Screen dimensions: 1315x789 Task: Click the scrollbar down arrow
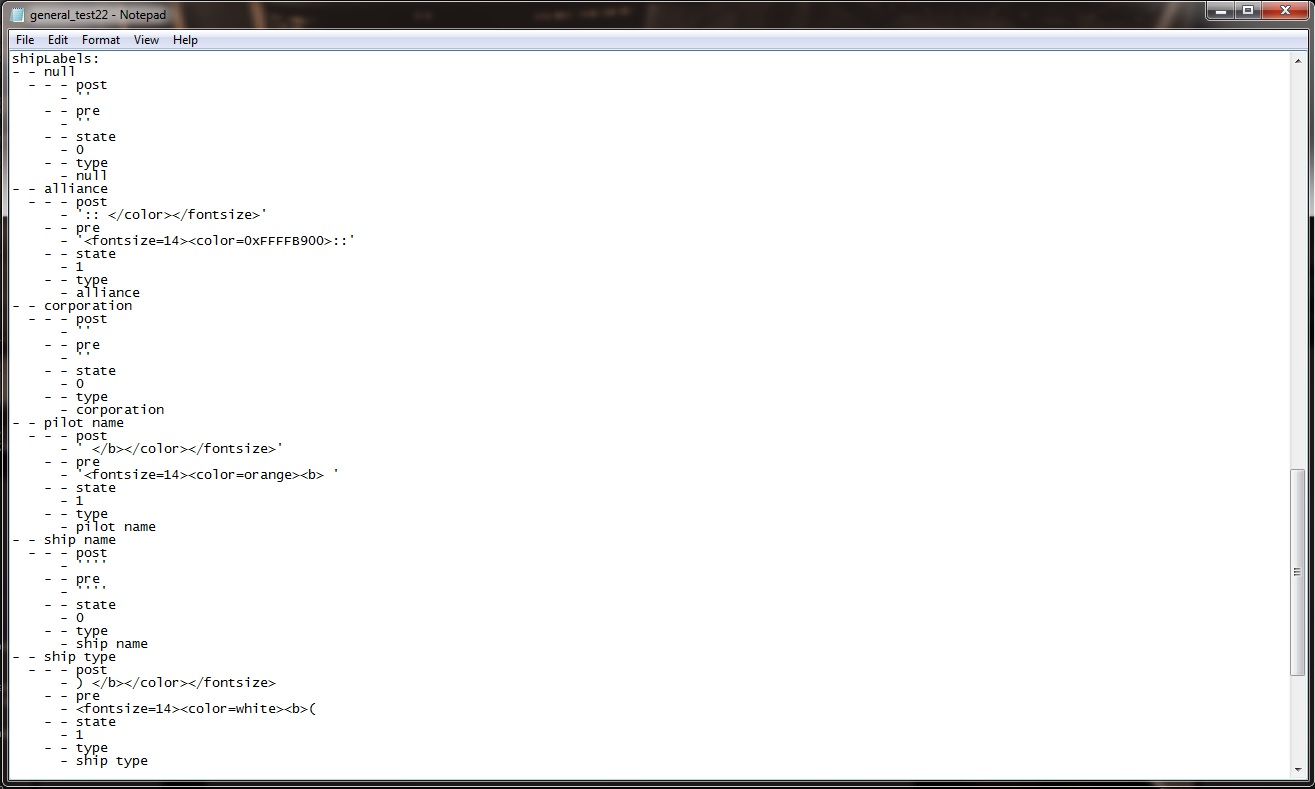(1297, 767)
